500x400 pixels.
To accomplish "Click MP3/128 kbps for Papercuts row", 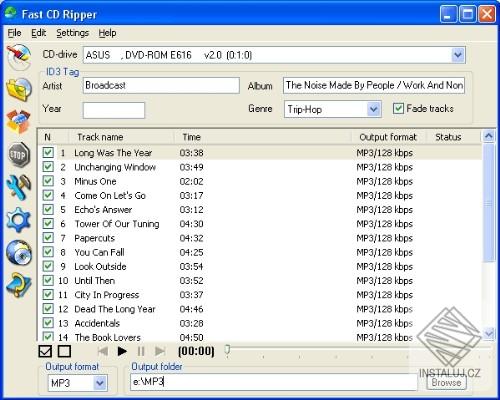I will click(384, 238).
